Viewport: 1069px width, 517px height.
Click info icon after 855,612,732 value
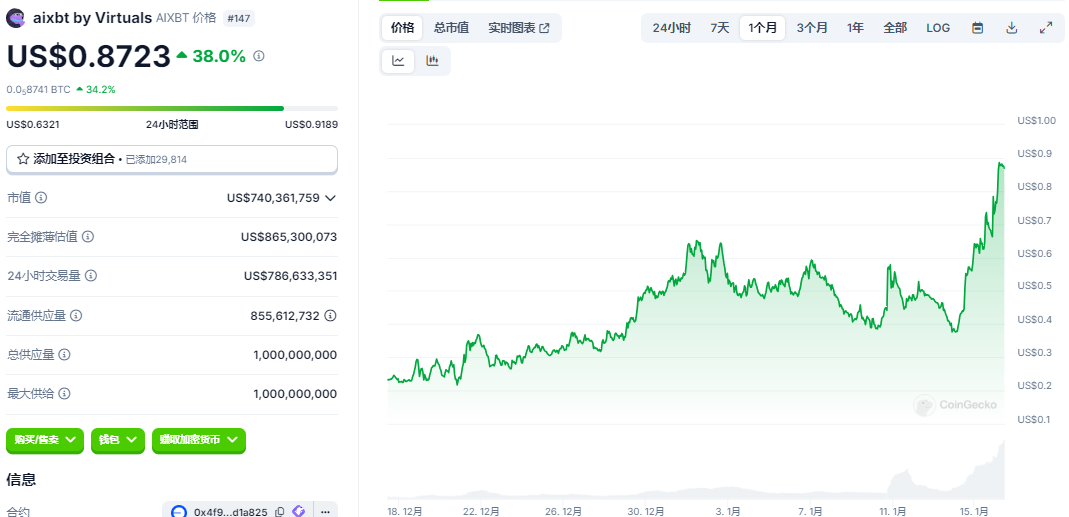[x=331, y=316]
